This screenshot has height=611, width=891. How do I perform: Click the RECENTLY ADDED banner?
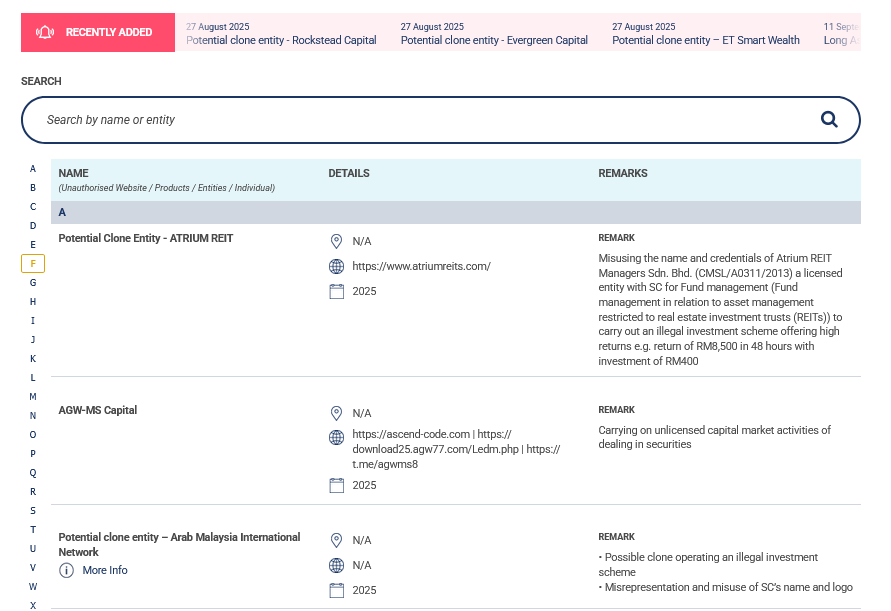98,32
